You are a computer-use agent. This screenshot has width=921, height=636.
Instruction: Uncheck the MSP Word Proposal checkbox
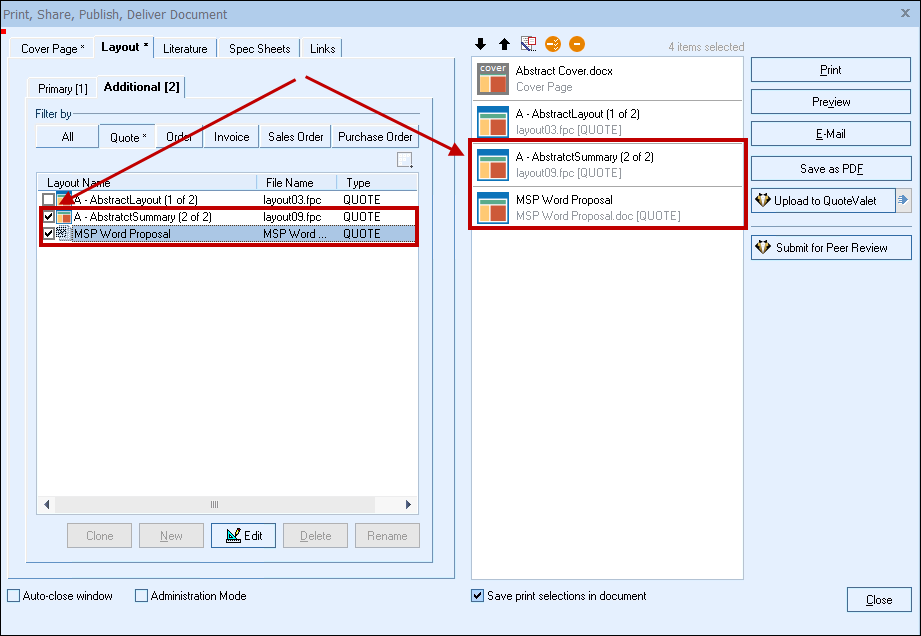48,234
